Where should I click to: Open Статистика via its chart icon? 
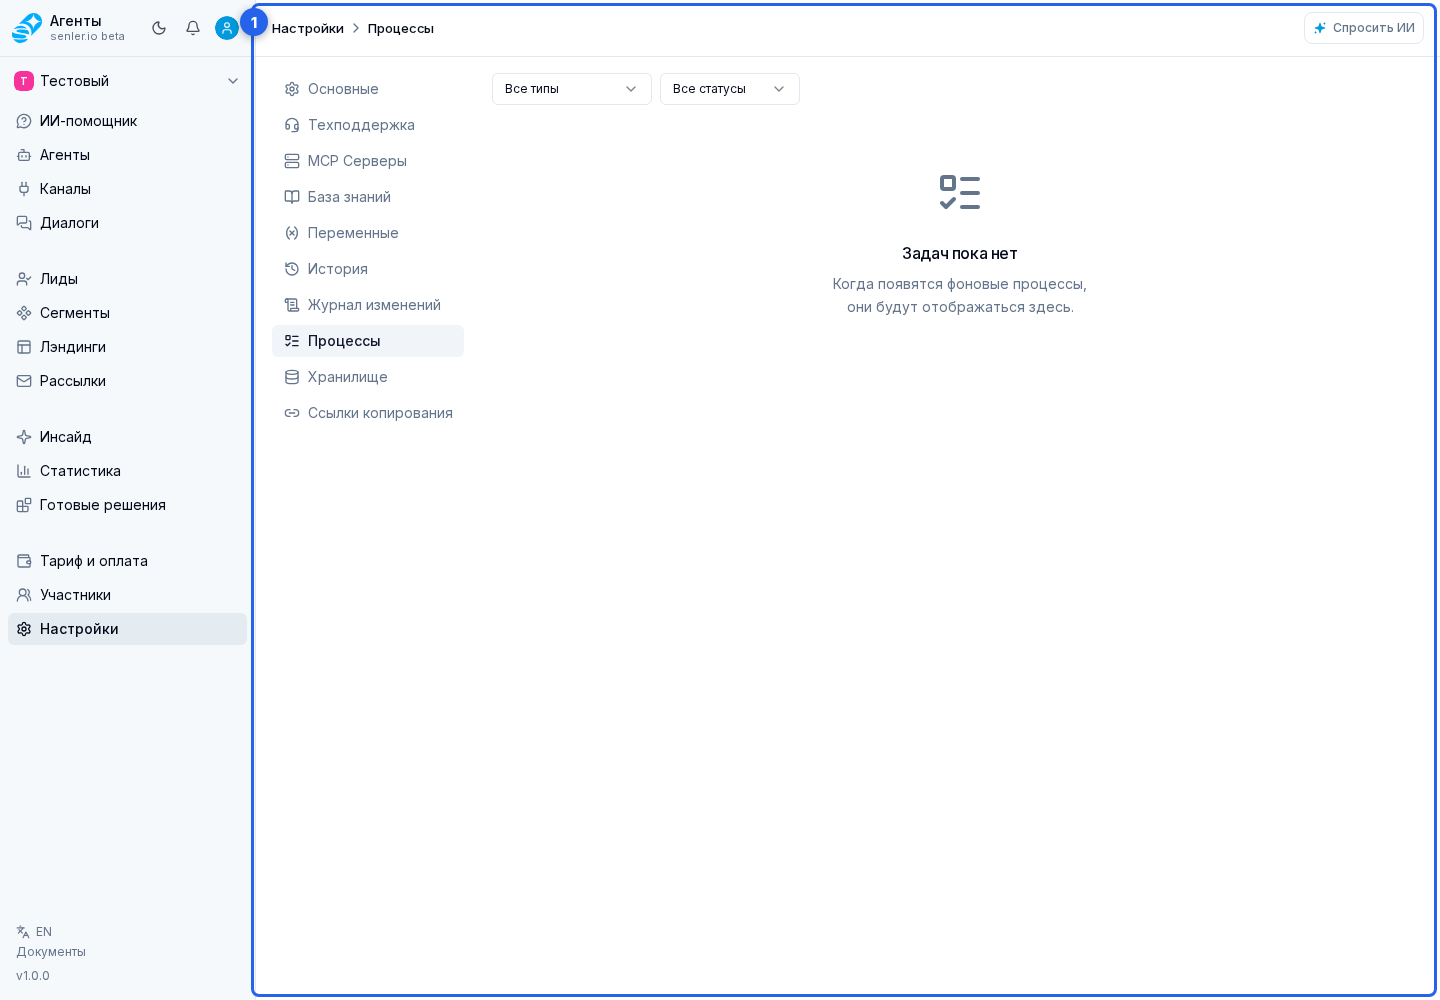24,471
